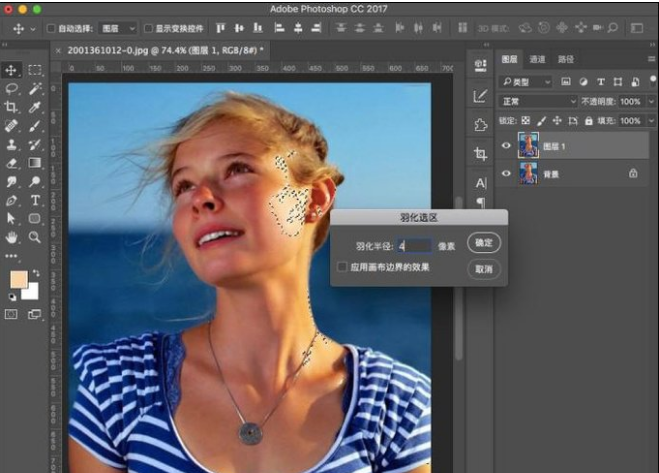Screen dimensions: 659x473
Task: Switch to the 路径 tab
Action: tap(566, 60)
